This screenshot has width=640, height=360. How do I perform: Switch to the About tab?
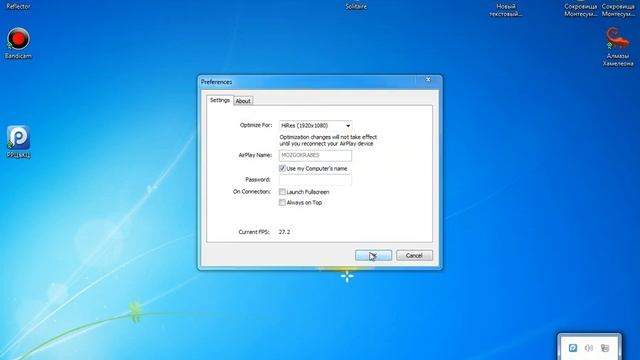tap(243, 101)
